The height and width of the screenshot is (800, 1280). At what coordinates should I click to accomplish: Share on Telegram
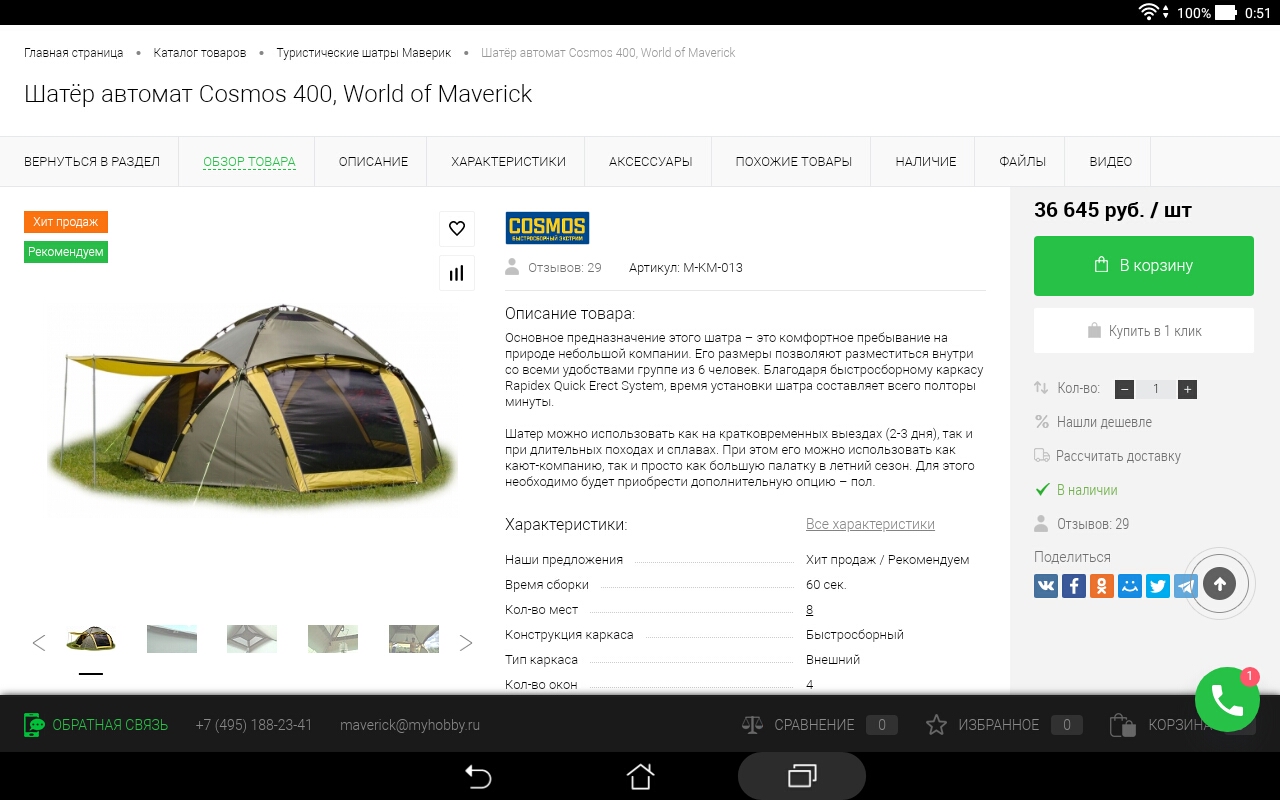1186,585
